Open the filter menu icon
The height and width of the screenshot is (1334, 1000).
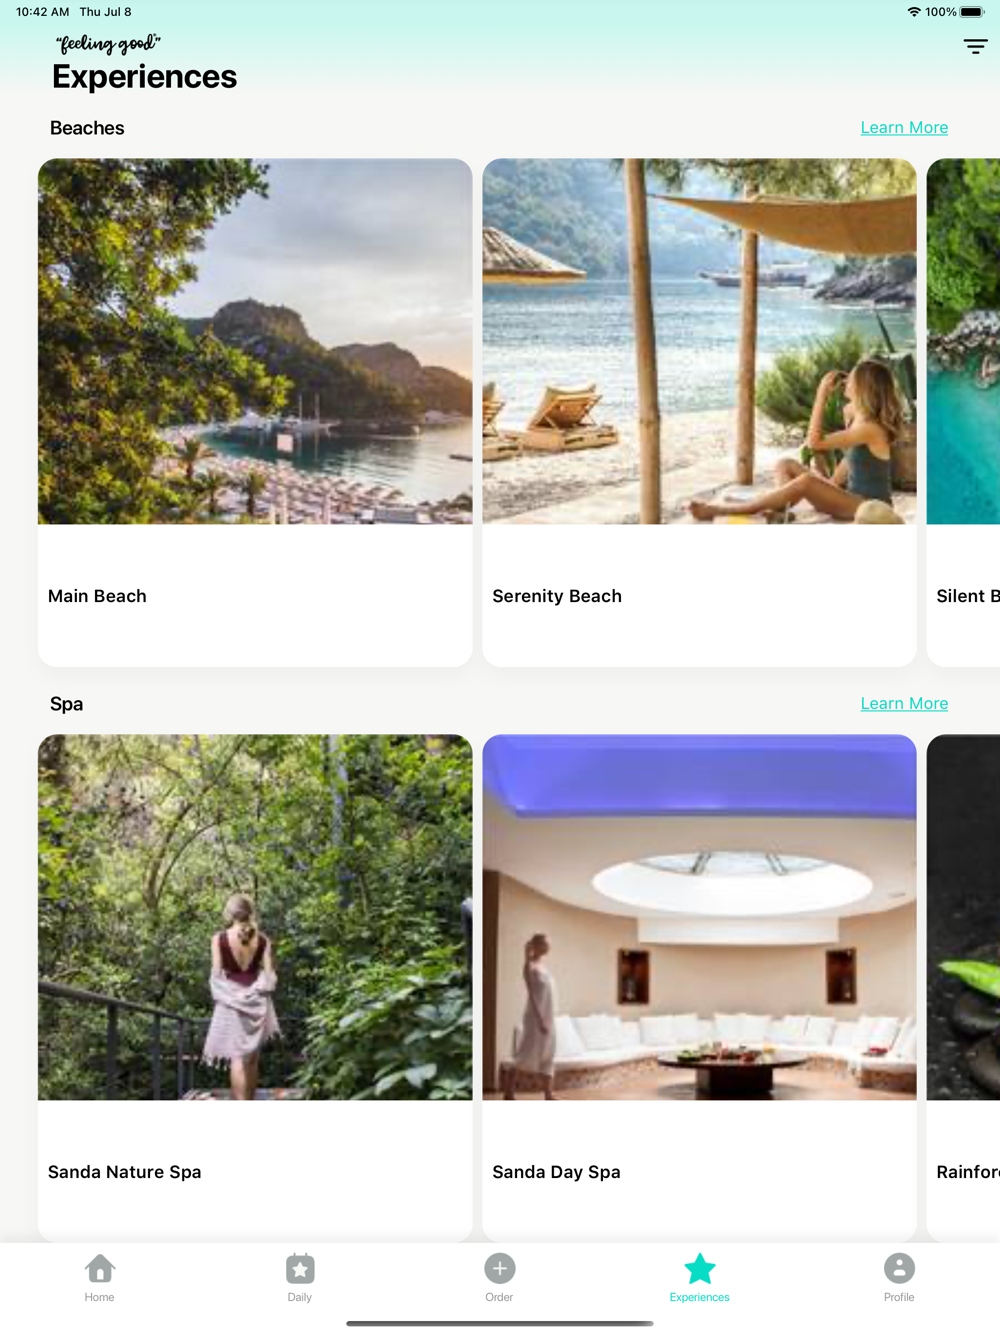pyautogui.click(x=975, y=46)
